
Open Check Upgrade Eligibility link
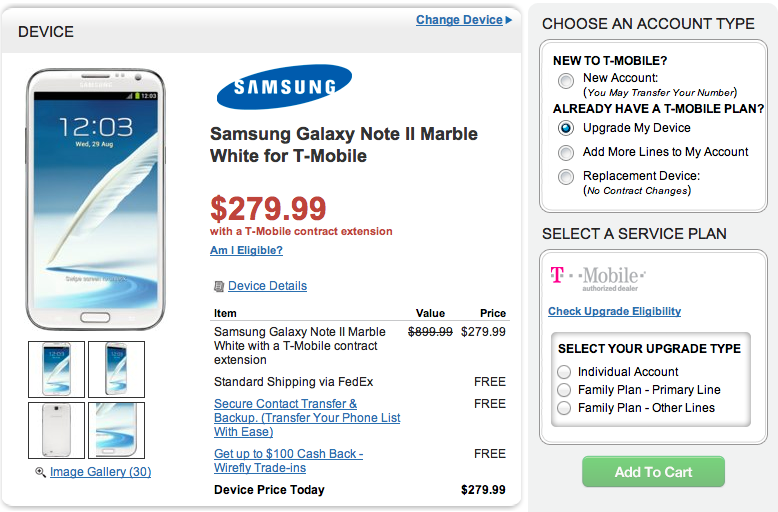point(614,311)
